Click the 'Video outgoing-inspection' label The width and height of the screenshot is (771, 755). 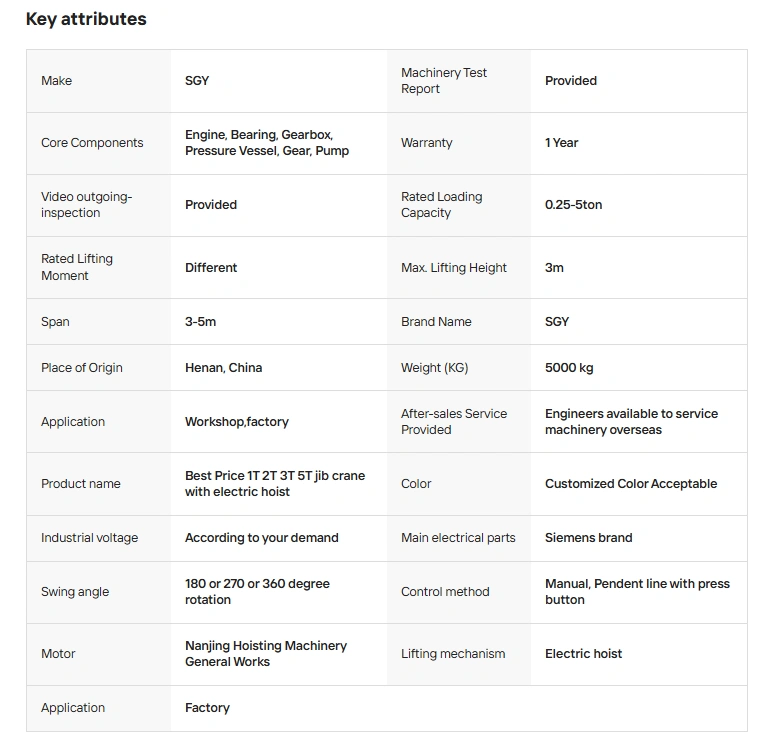click(86, 205)
